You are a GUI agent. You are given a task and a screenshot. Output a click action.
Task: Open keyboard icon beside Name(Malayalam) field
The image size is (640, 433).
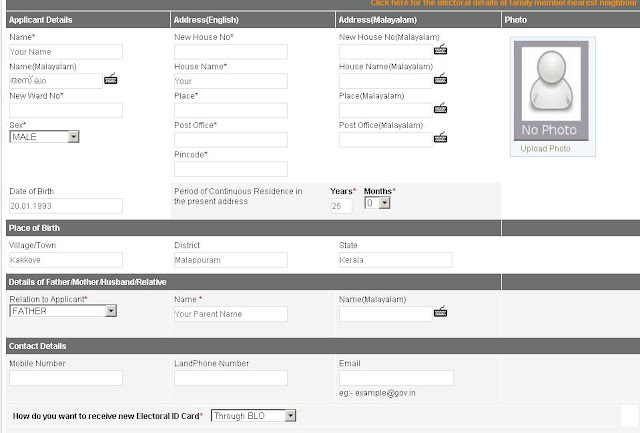click(111, 79)
